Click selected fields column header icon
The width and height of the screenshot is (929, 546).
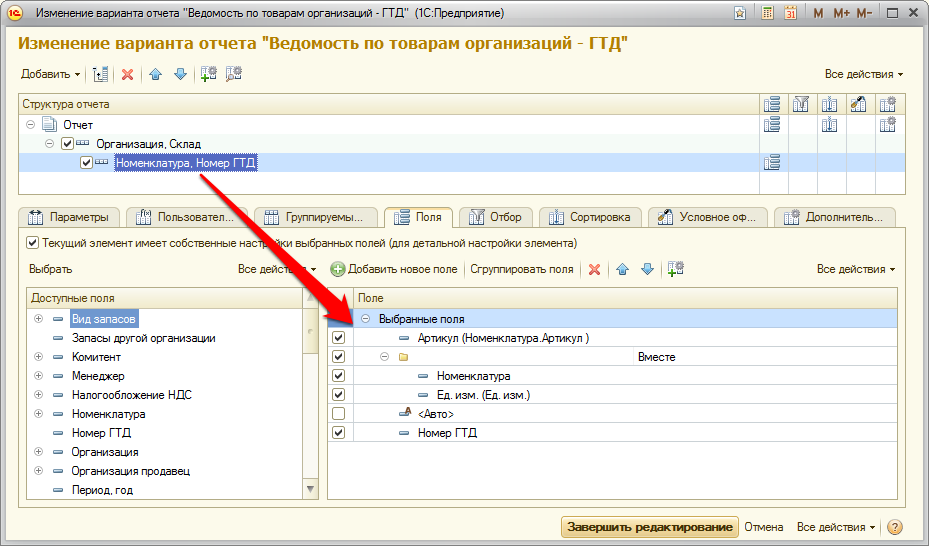coord(772,104)
